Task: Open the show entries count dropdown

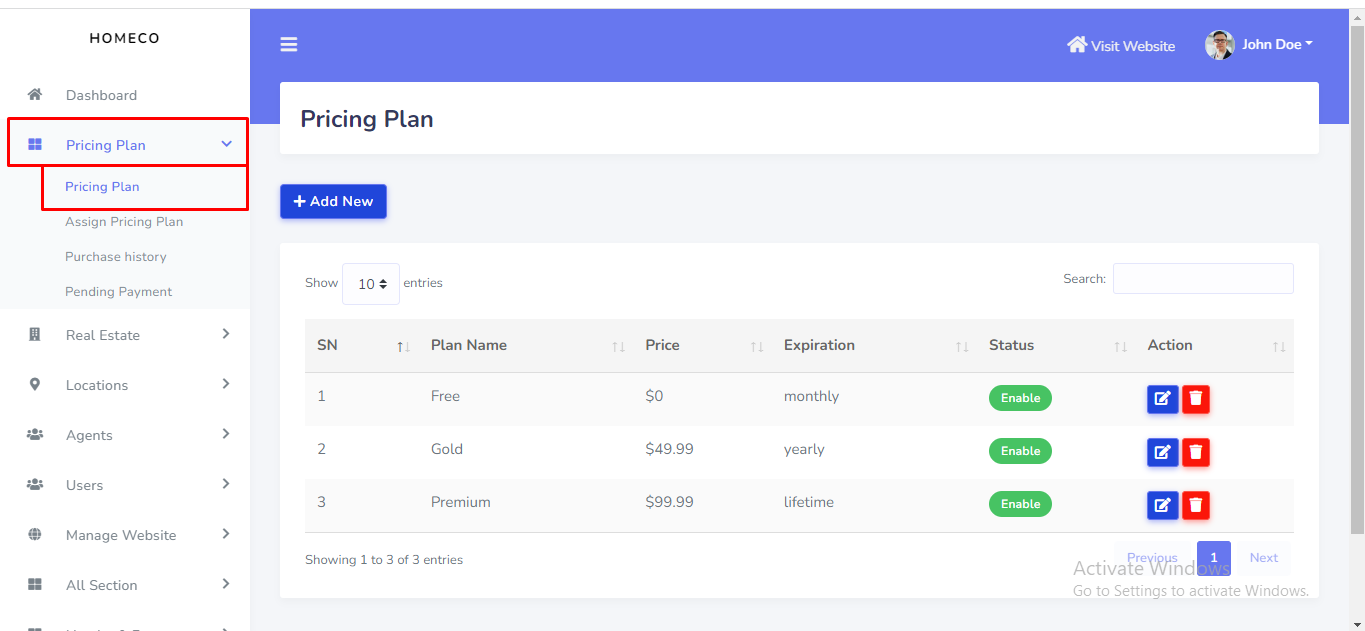Action: [371, 284]
